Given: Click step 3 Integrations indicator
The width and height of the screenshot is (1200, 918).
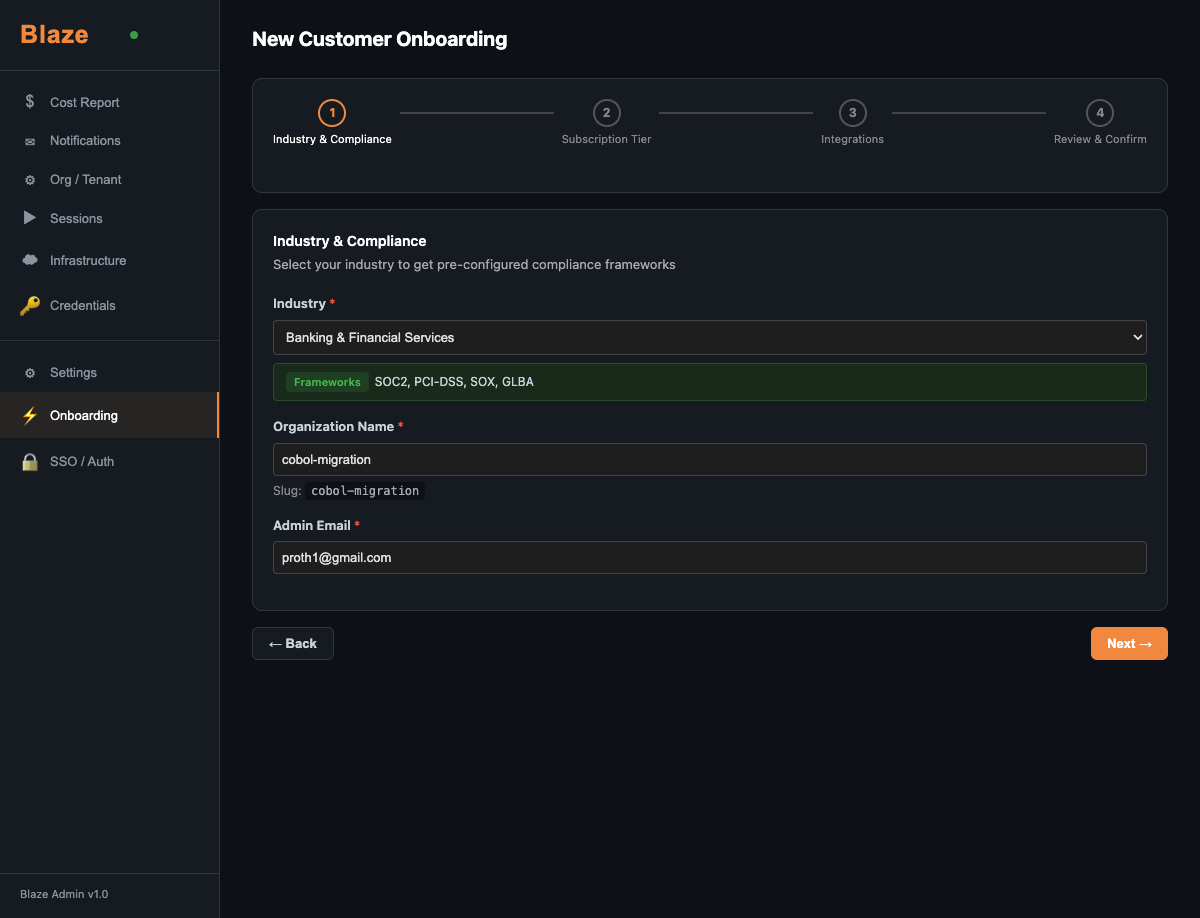Looking at the screenshot, I should 852,113.
